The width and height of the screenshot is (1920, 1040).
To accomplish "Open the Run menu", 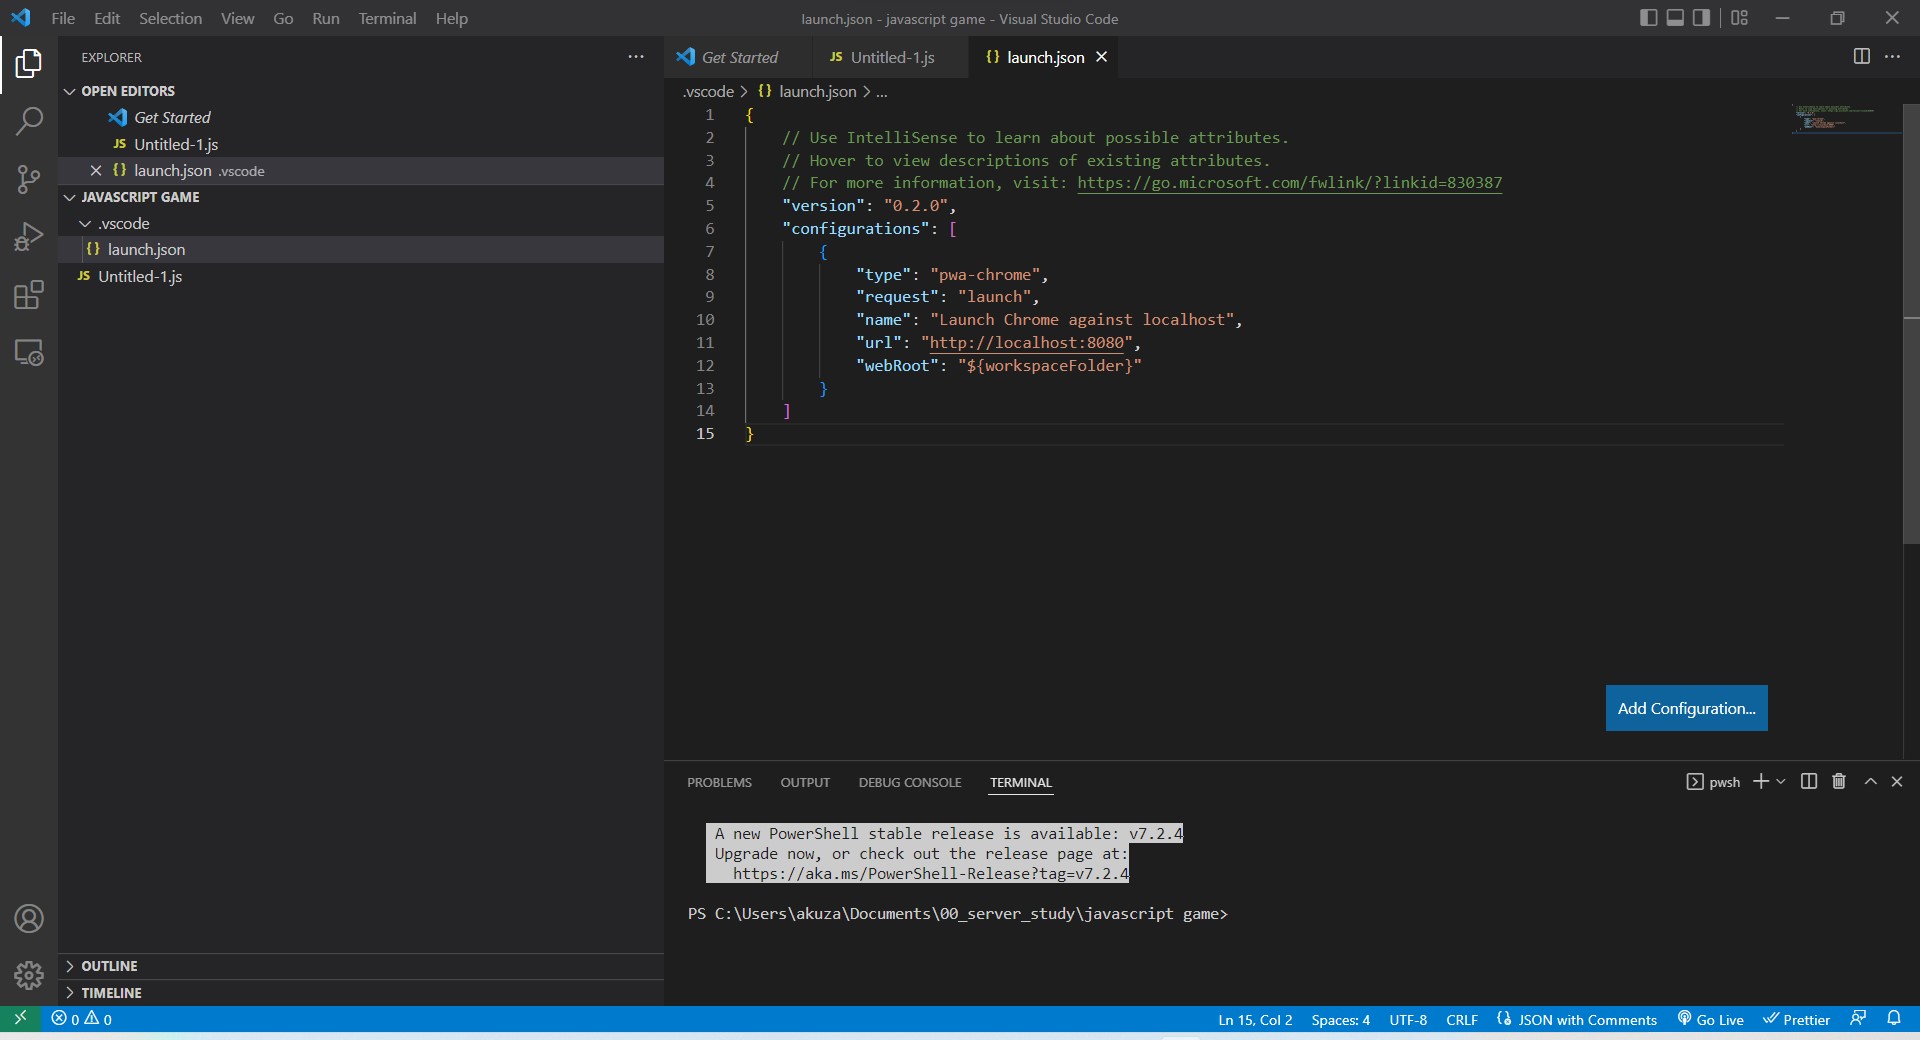I will click(x=326, y=18).
